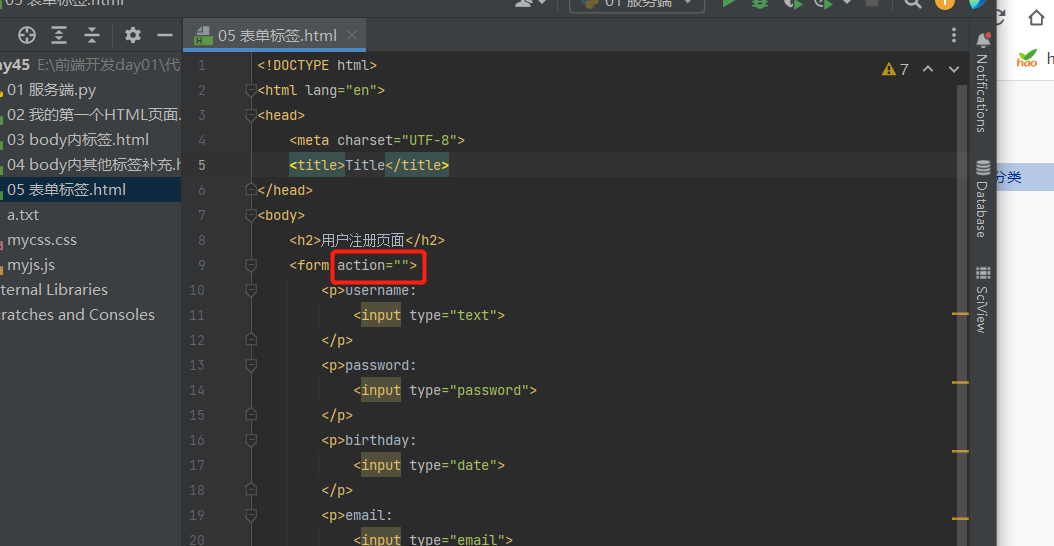Click warning stripe marker beside line 17
Viewport: 1054px width, 546px height.
pyautogui.click(x=961, y=451)
